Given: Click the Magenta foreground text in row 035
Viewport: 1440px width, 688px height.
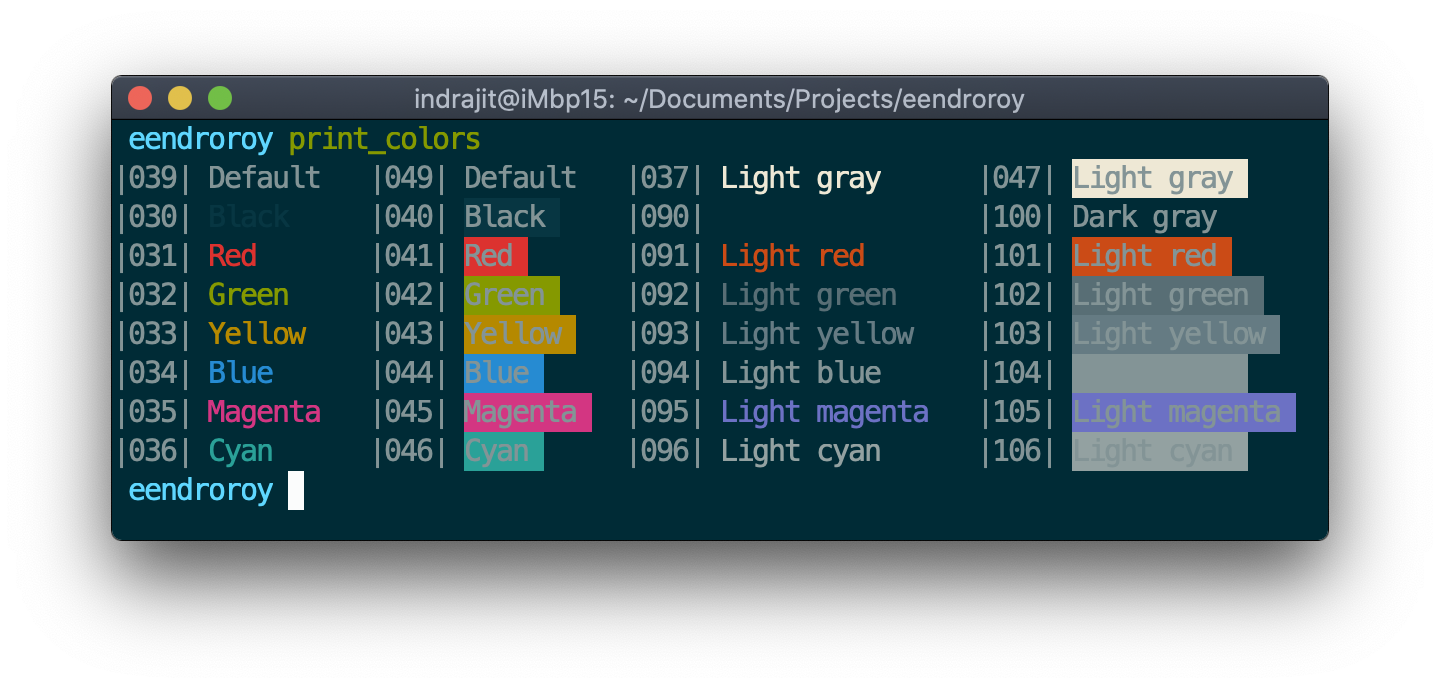Looking at the screenshot, I should (x=264, y=412).
